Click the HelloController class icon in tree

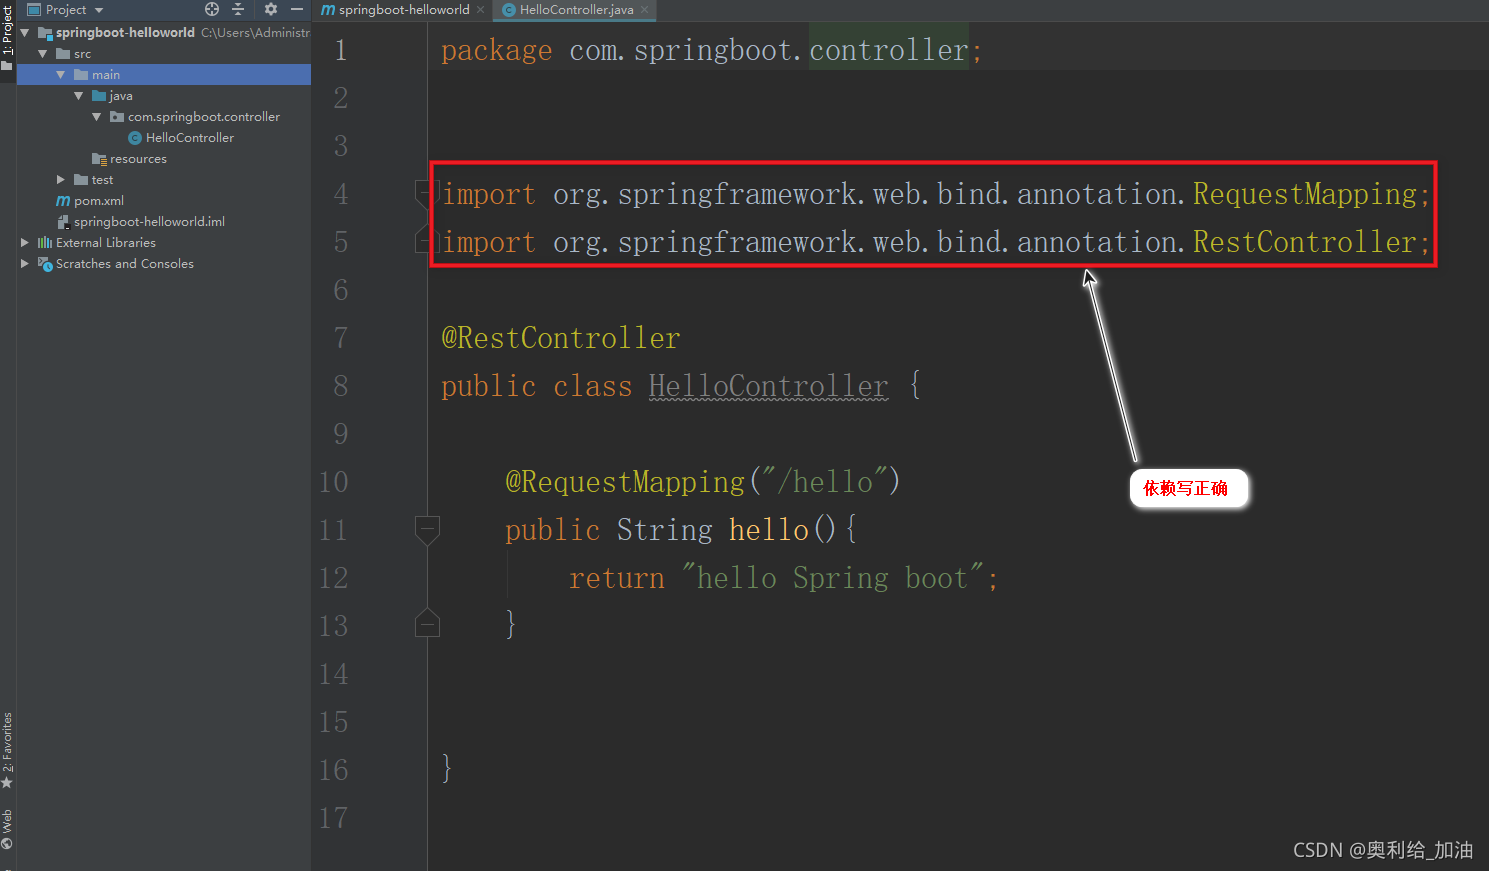(135, 138)
